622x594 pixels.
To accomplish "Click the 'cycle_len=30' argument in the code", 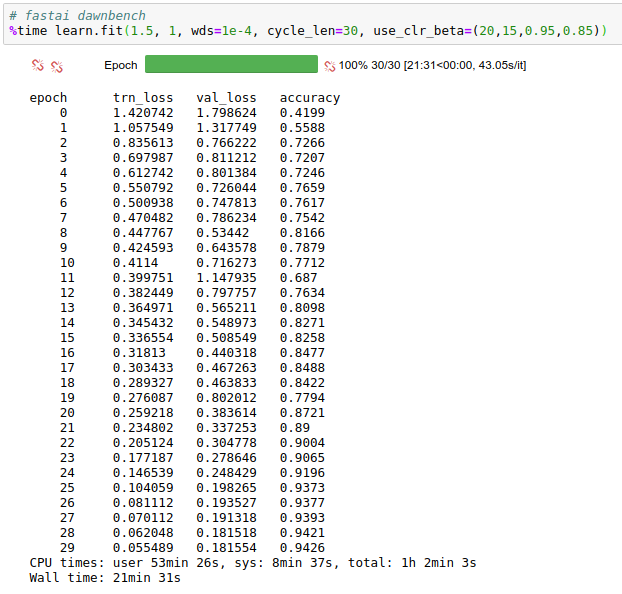I will click(313, 31).
